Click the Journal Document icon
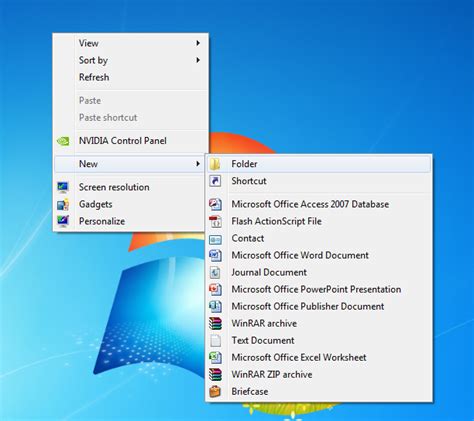Image resolution: width=474 pixels, height=421 pixels. pos(215,272)
